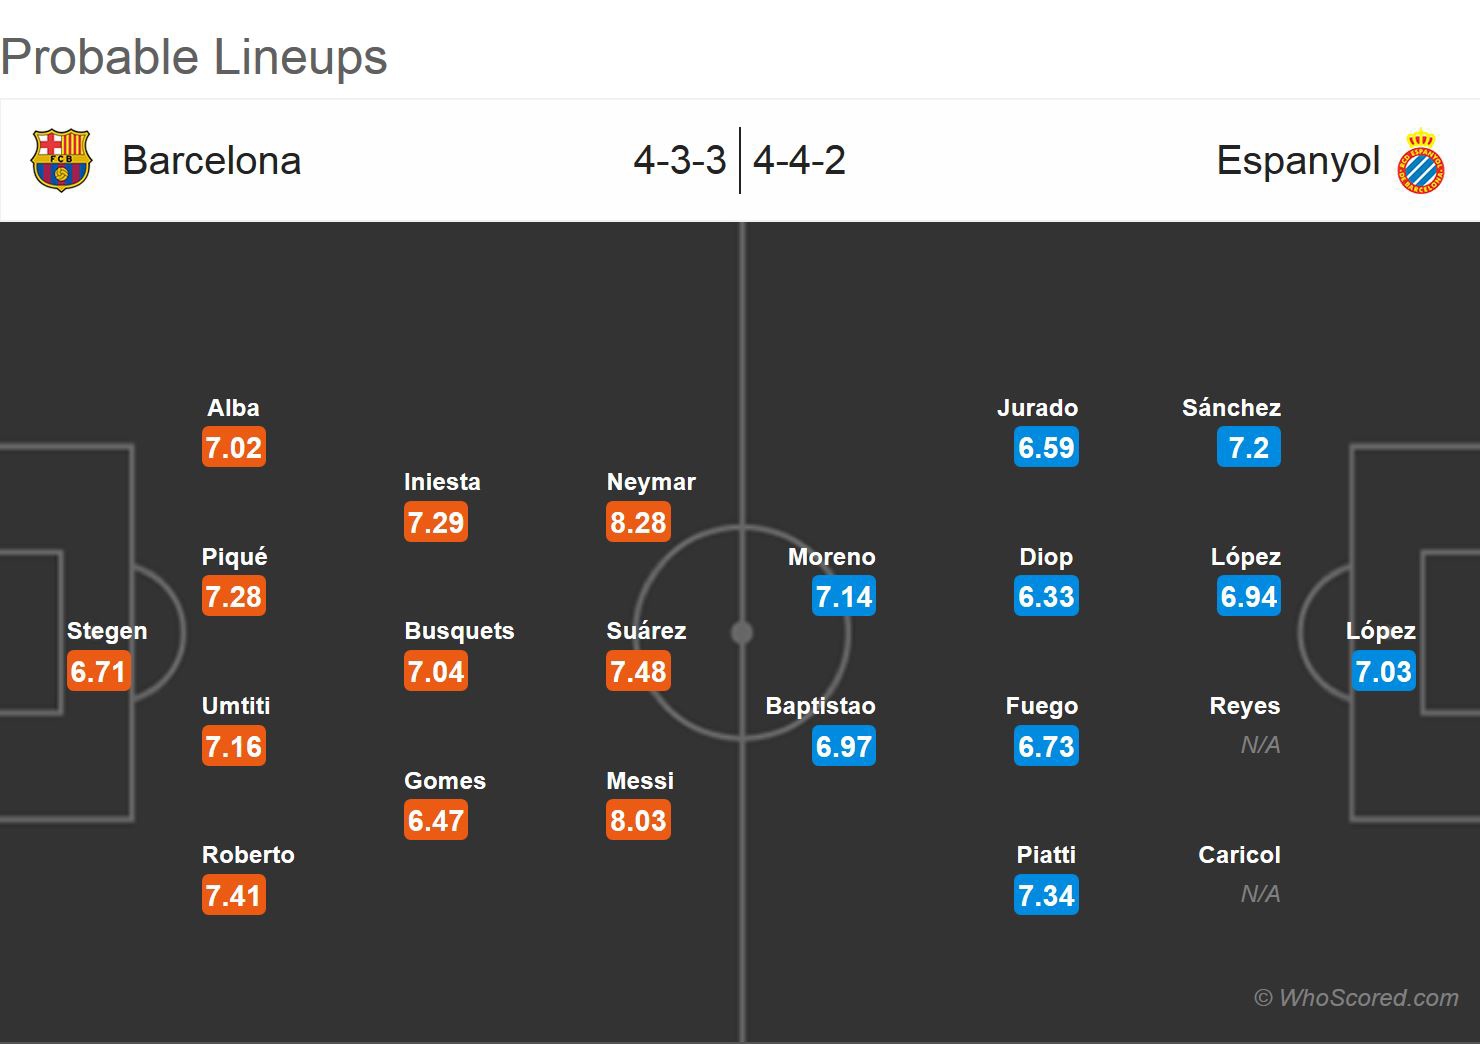Screen dimensions: 1480x1044
Task: Select Piqué's player name
Action: [x=235, y=557]
